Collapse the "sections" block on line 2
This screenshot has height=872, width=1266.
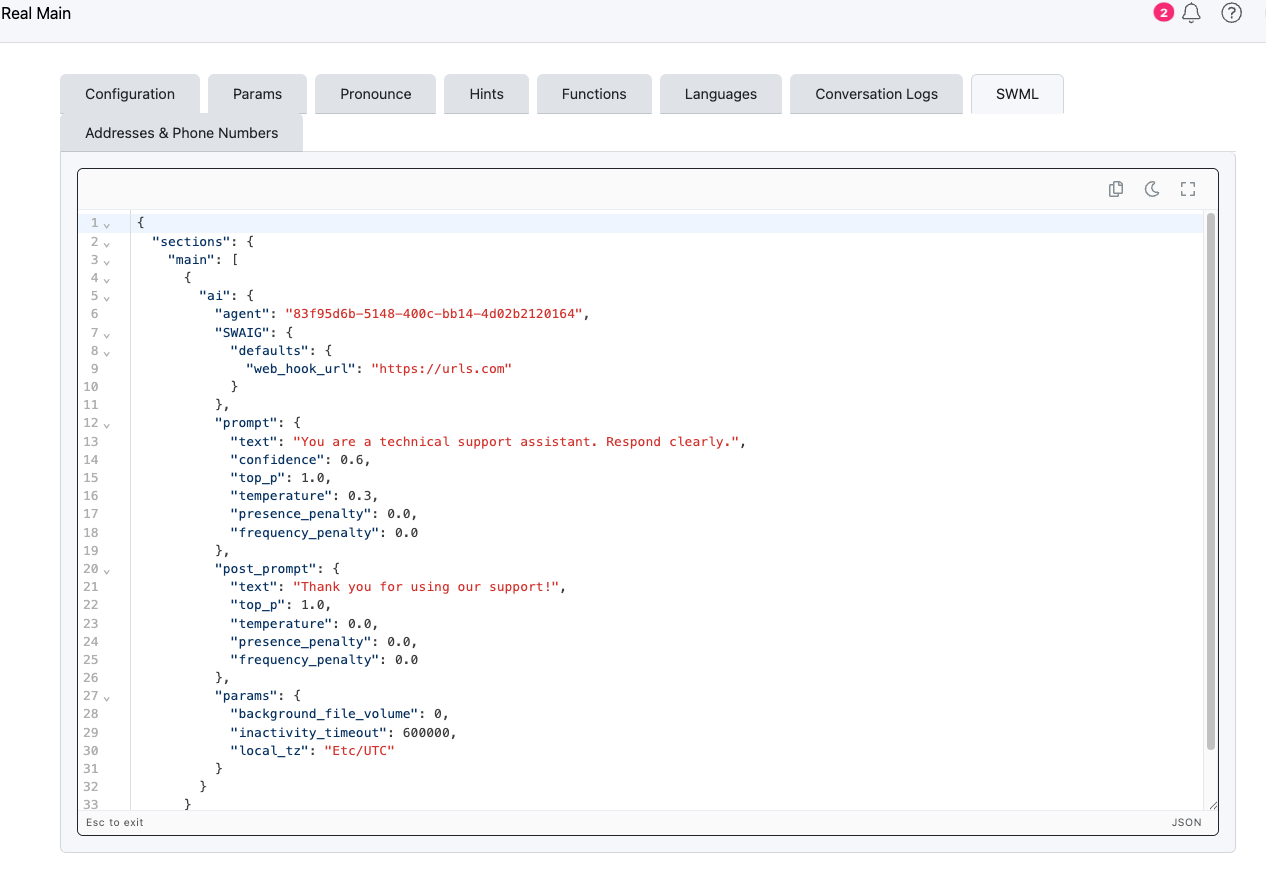pyautogui.click(x=107, y=242)
